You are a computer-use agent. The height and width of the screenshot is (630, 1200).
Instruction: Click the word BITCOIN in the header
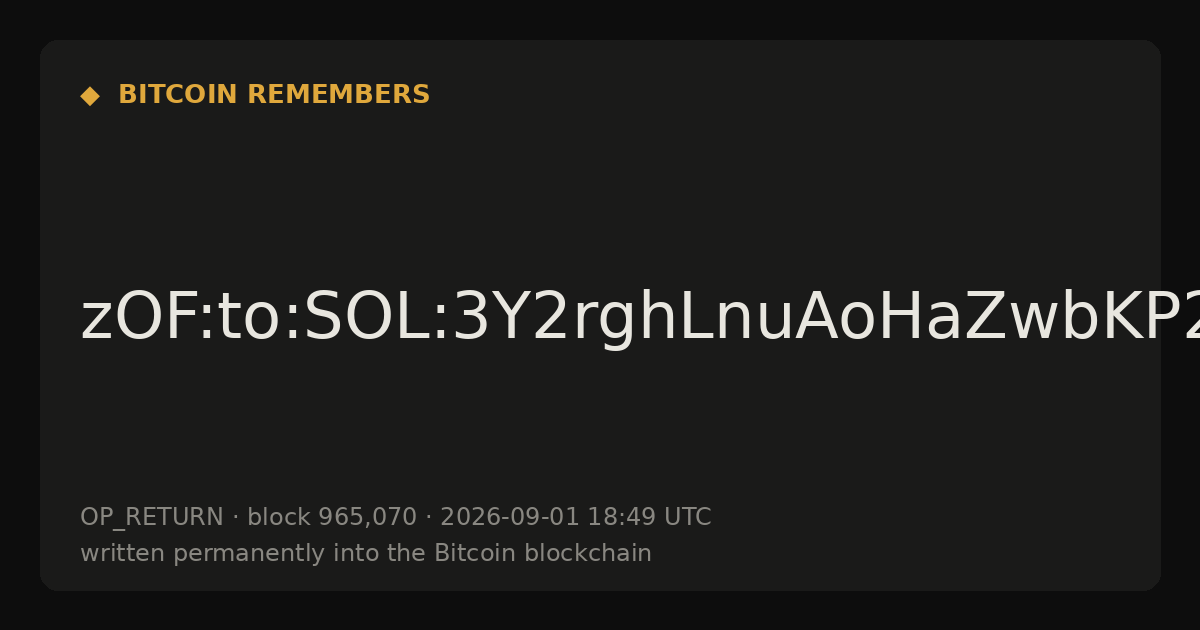pyautogui.click(x=178, y=95)
